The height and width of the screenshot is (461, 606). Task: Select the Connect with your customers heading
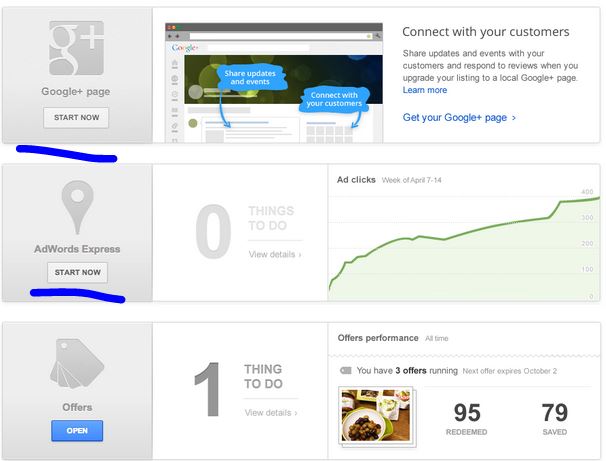(486, 32)
